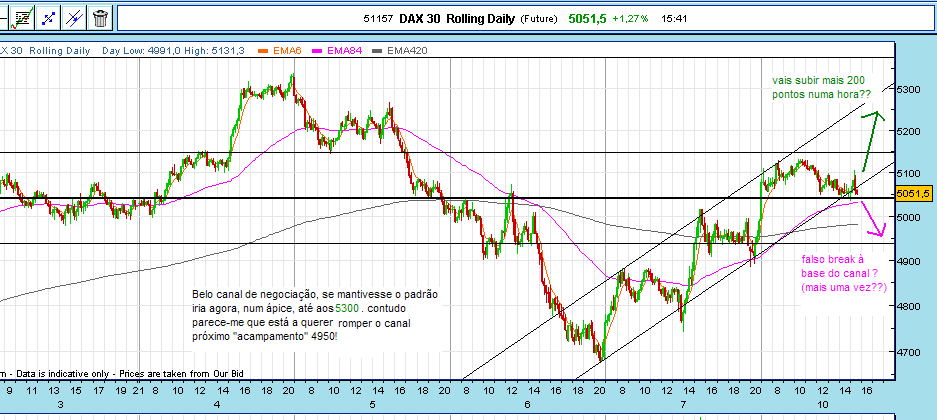Click the grey EMA420 legend swatch
The image size is (937, 420).
click(x=377, y=51)
